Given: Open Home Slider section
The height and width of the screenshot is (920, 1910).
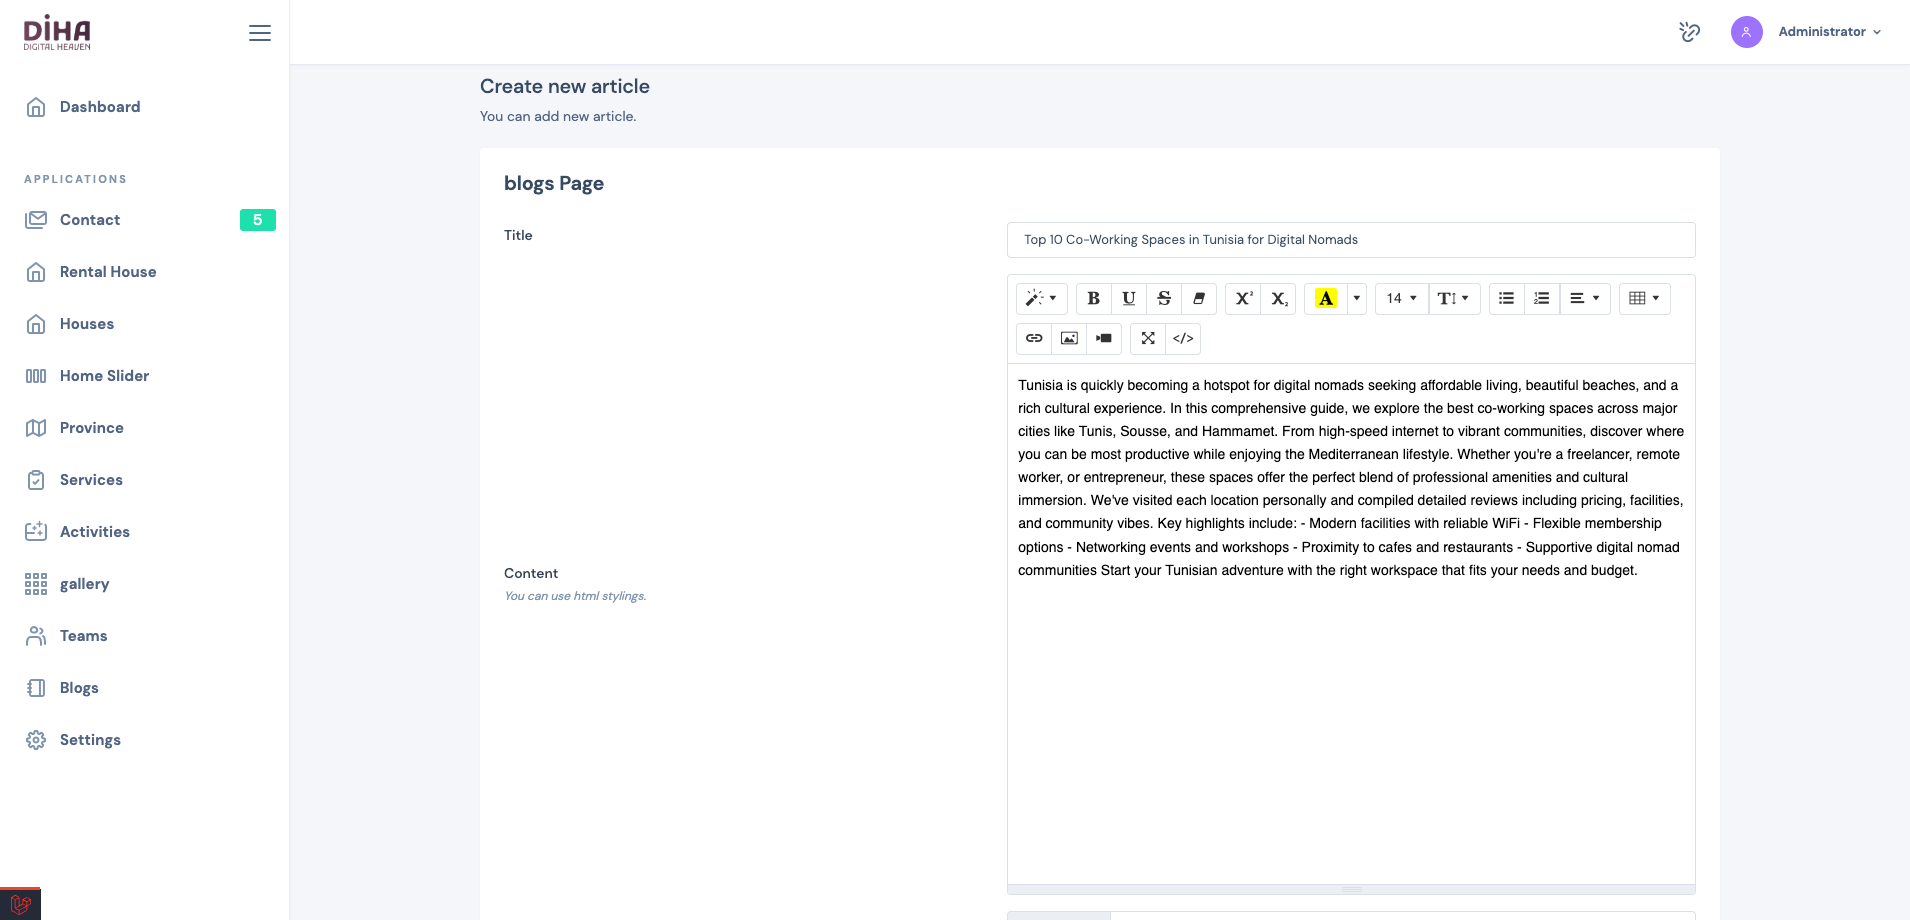Looking at the screenshot, I should coord(145,376).
